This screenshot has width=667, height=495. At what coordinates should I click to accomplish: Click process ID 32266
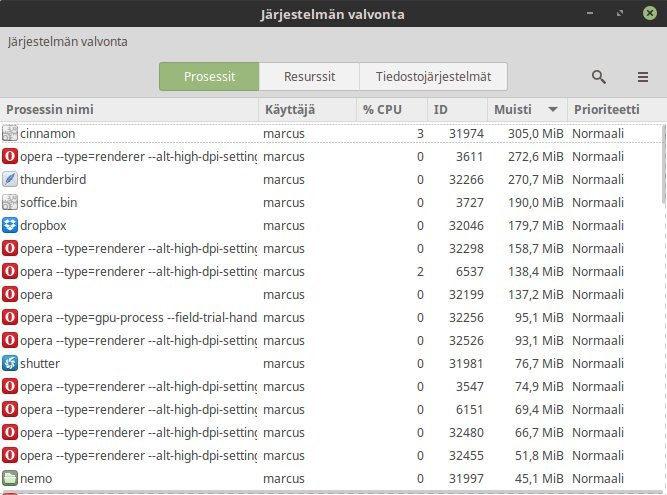pos(466,179)
